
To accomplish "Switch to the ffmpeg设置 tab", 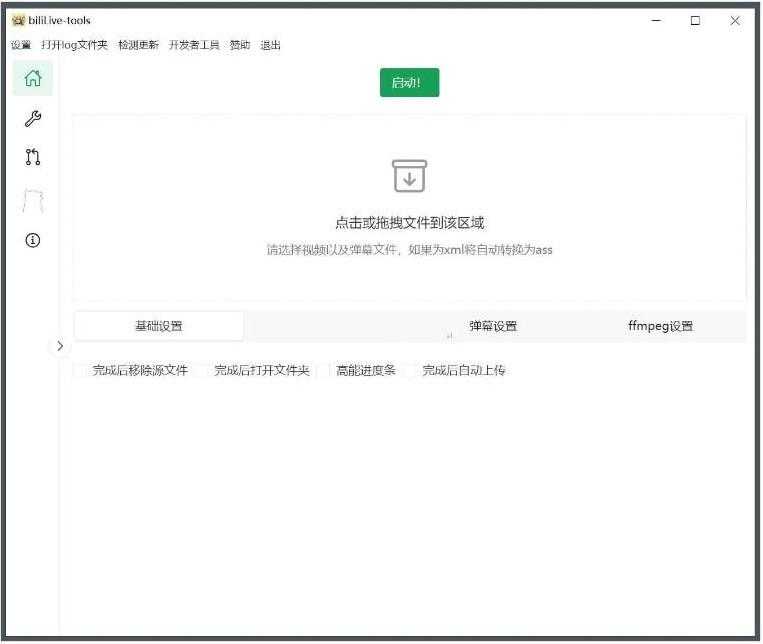I will [660, 326].
